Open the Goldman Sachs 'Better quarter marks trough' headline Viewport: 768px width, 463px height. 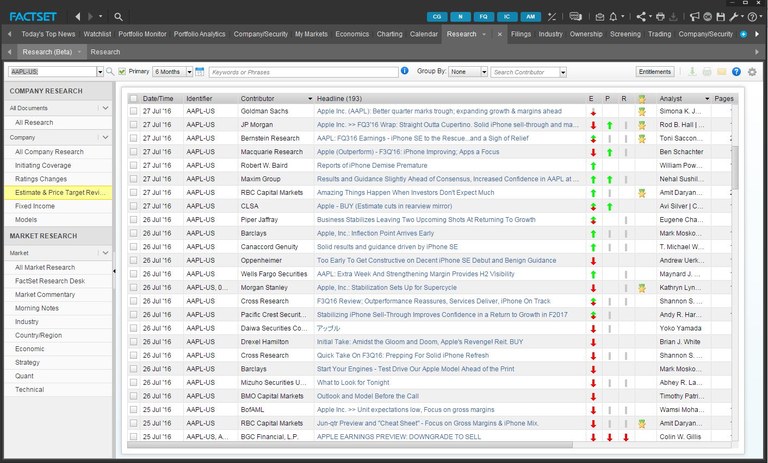[x=439, y=111]
